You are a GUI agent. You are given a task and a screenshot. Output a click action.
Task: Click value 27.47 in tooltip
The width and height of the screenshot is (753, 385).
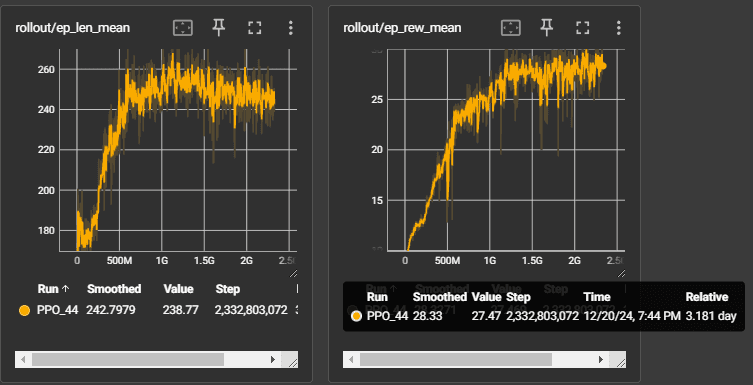tap(486, 316)
